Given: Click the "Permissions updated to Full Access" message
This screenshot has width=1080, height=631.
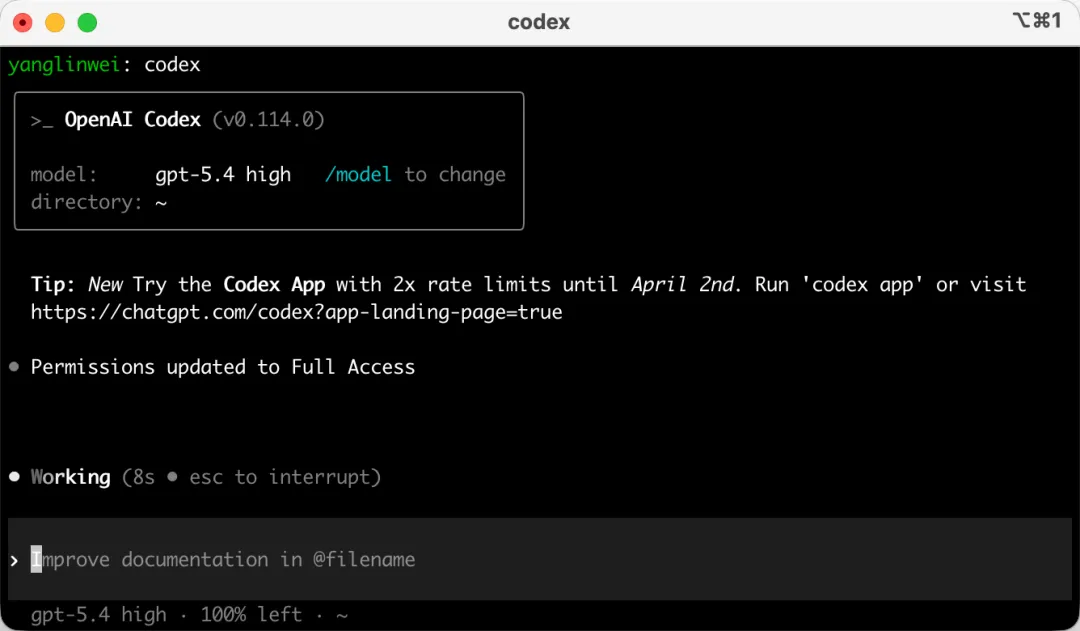Looking at the screenshot, I should pyautogui.click(x=222, y=367).
